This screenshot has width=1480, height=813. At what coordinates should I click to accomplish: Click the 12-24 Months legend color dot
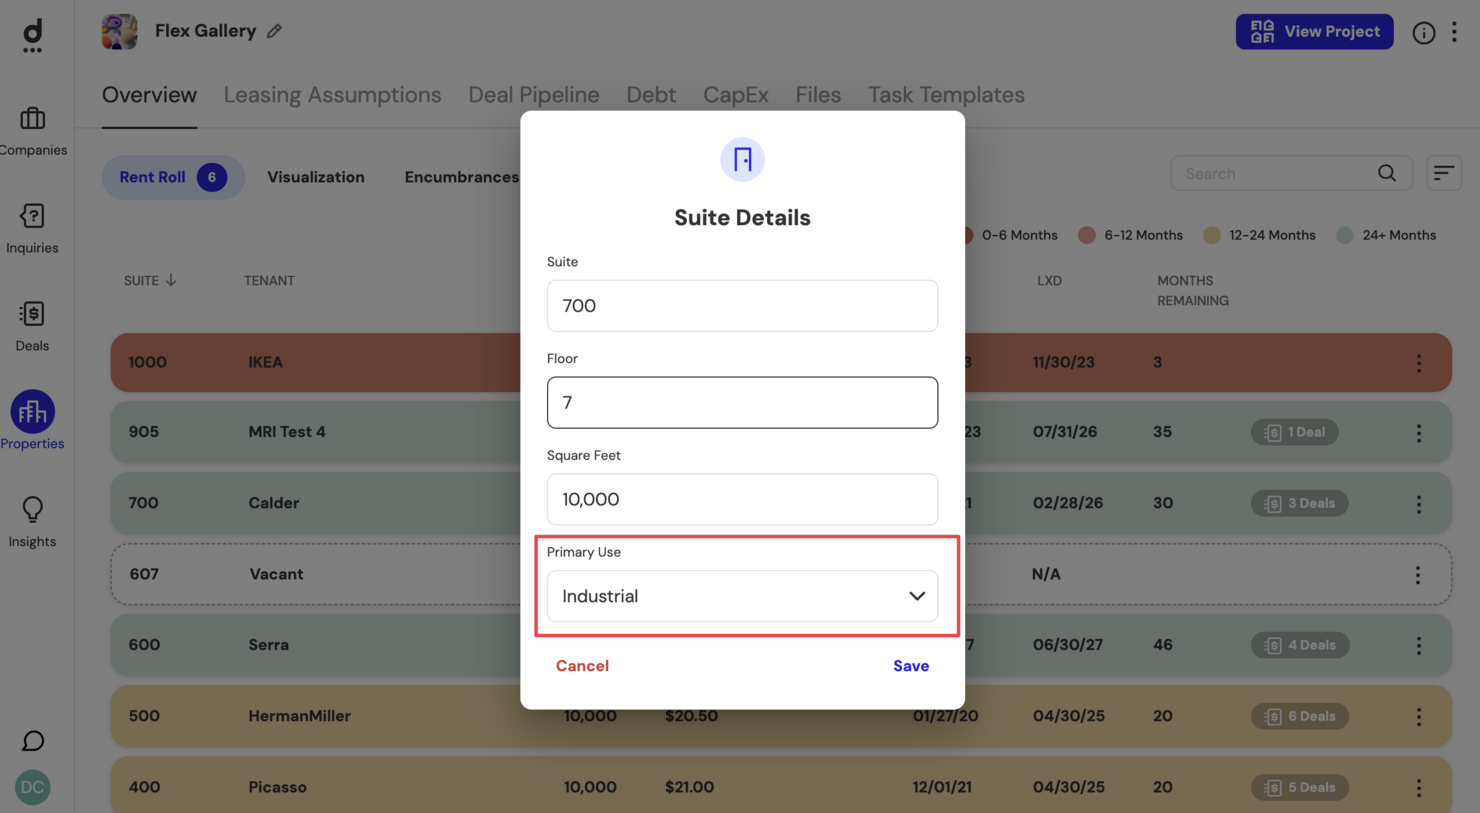1212,235
